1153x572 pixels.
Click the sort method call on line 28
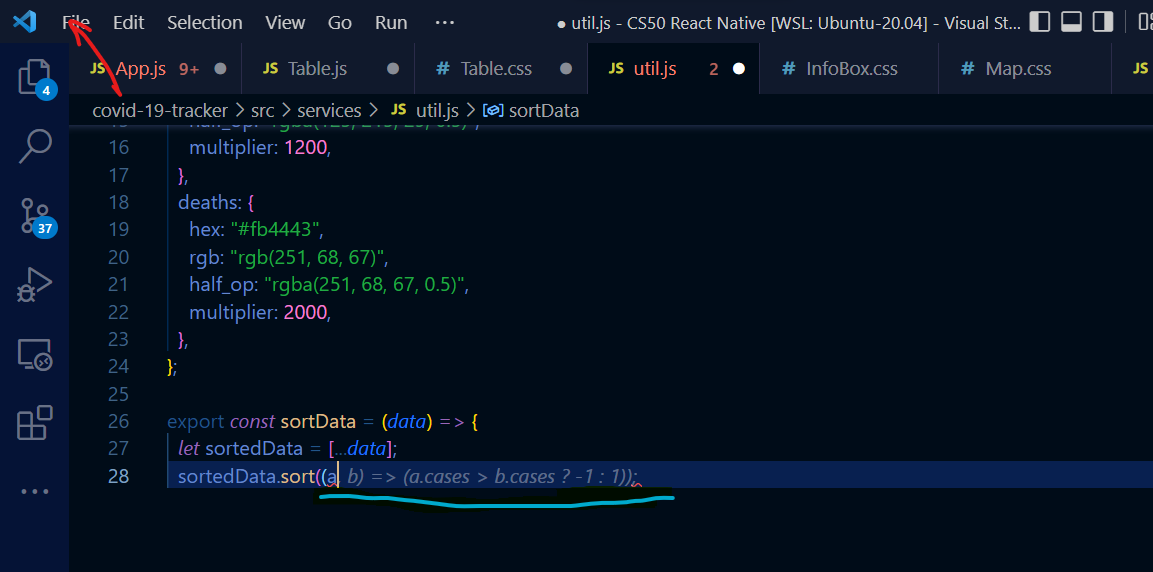tap(297, 476)
